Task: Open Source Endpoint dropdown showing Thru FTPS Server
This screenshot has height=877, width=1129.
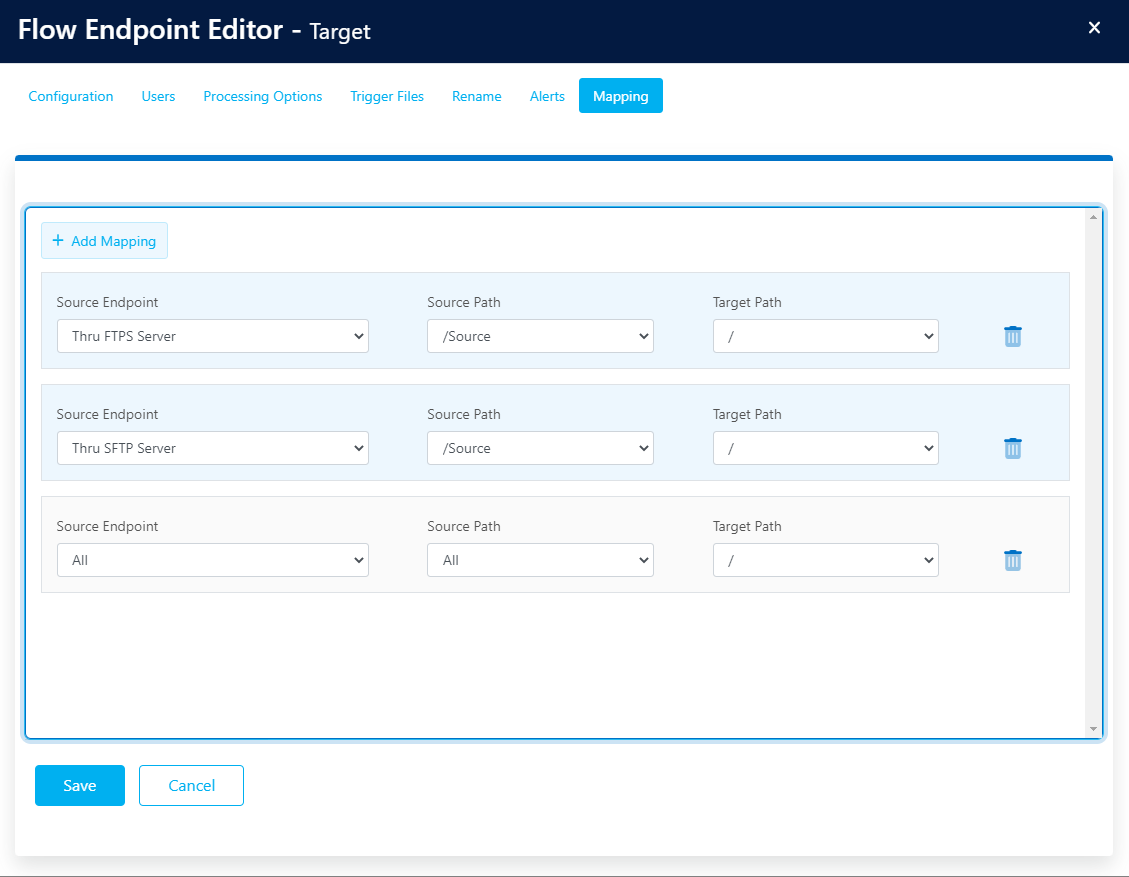Action: click(212, 336)
